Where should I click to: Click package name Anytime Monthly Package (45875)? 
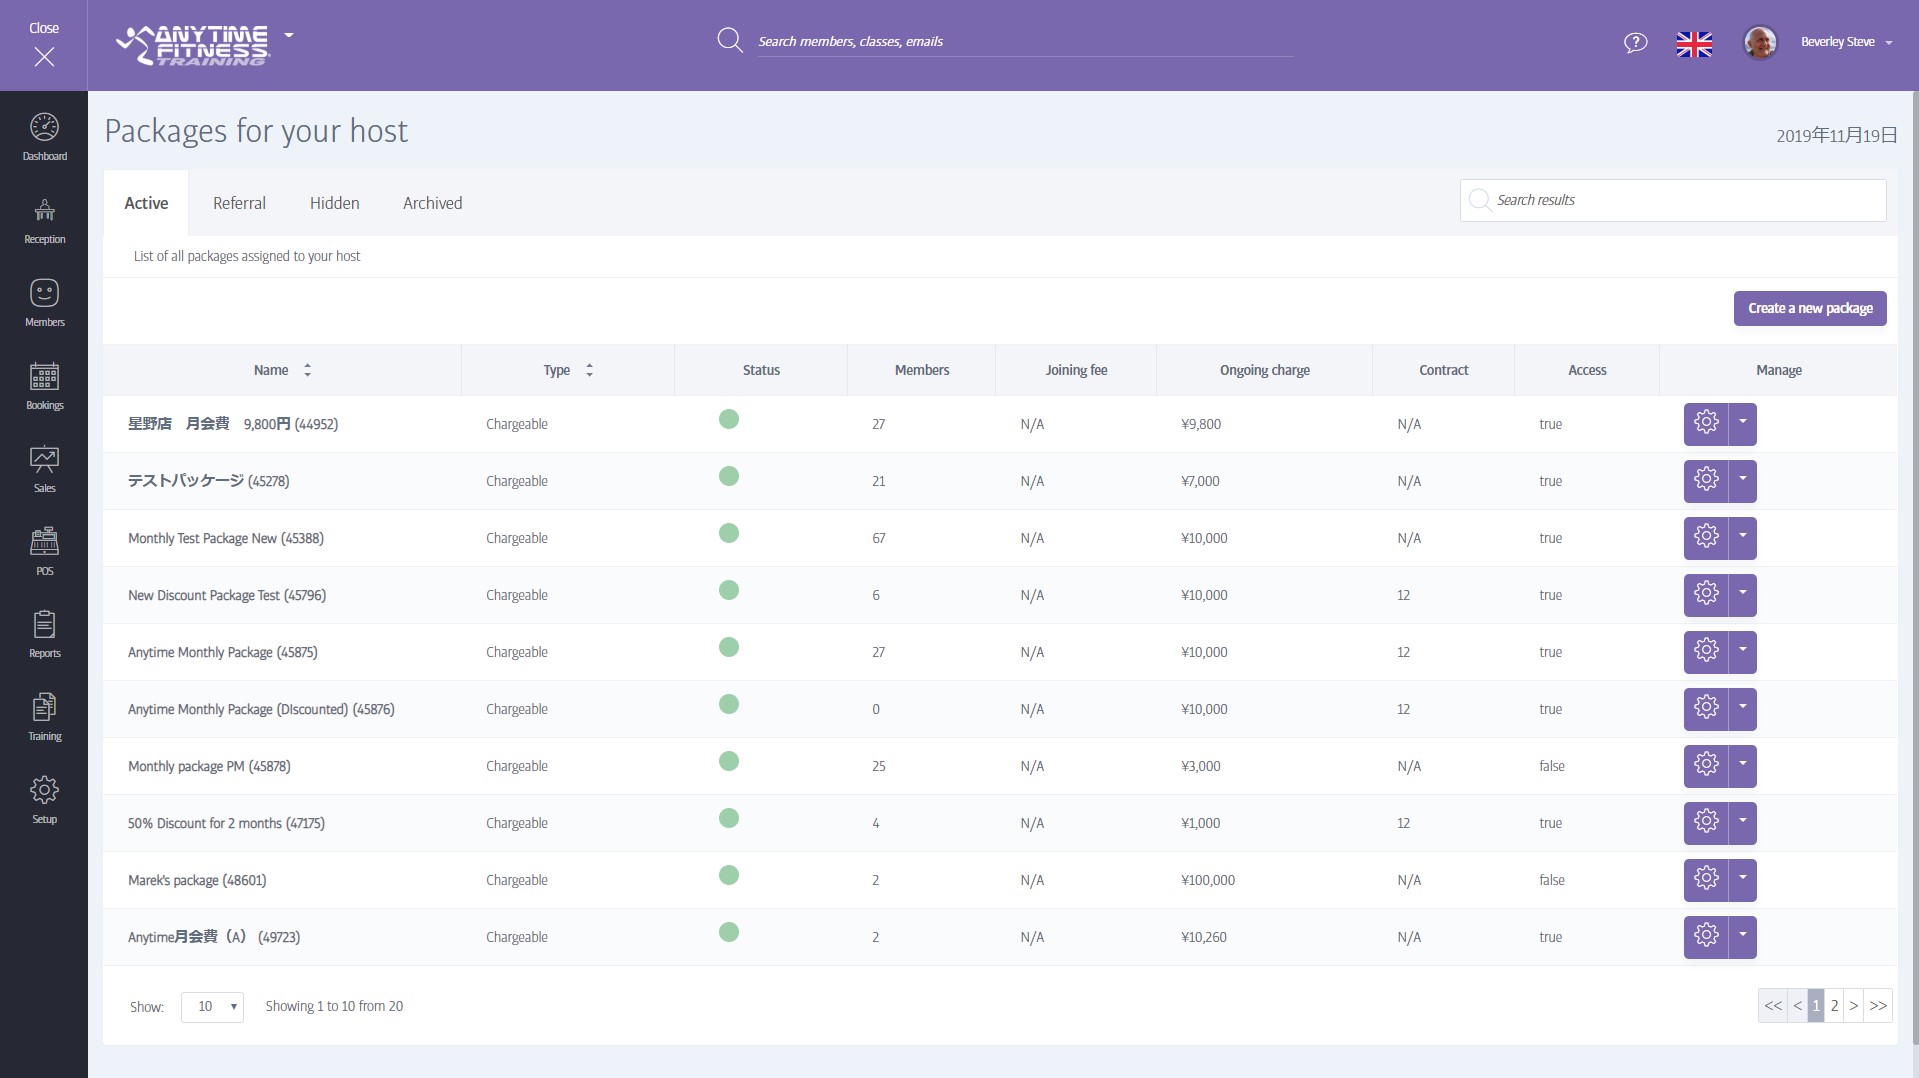pyautogui.click(x=223, y=652)
